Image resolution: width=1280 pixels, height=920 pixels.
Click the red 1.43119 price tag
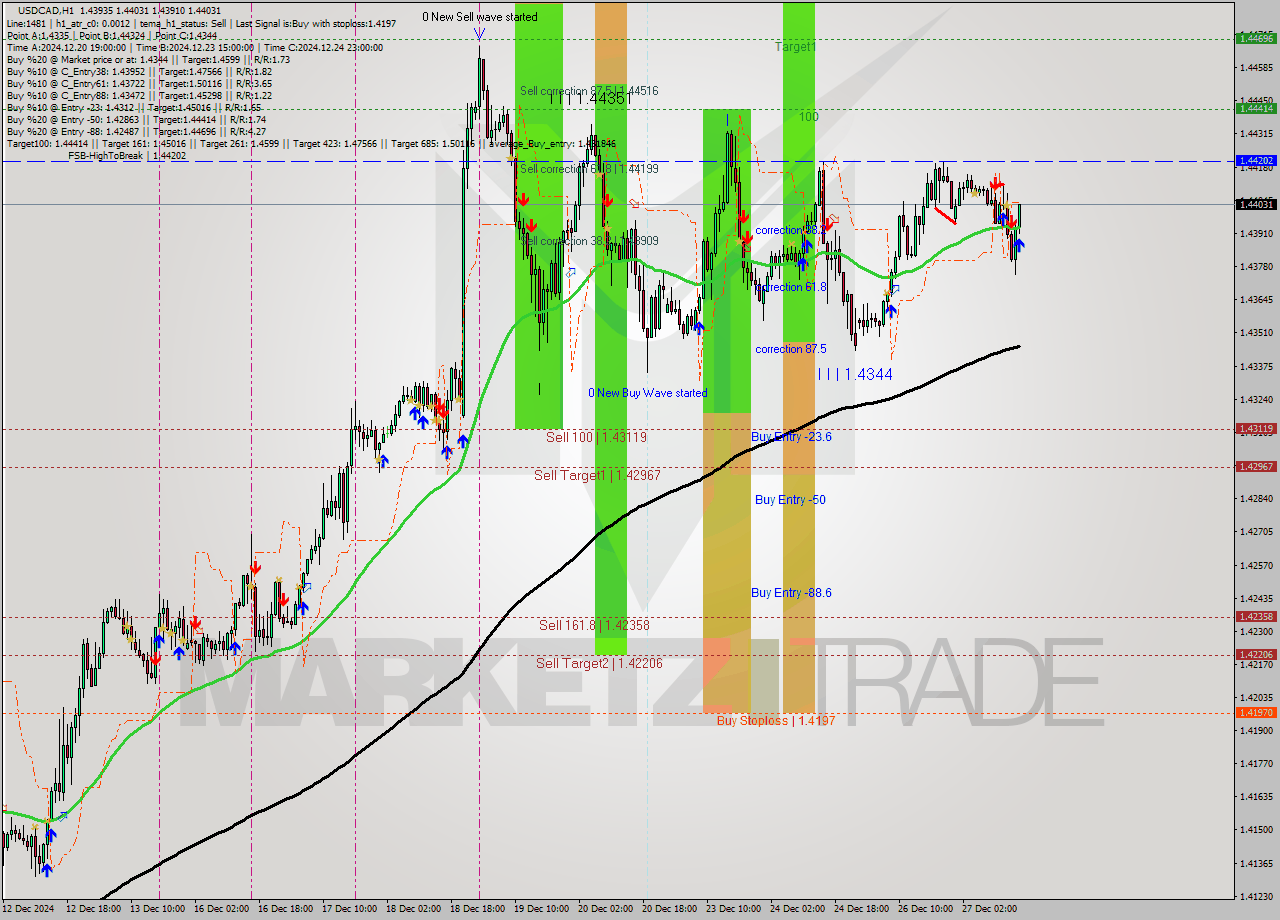pyautogui.click(x=1255, y=429)
